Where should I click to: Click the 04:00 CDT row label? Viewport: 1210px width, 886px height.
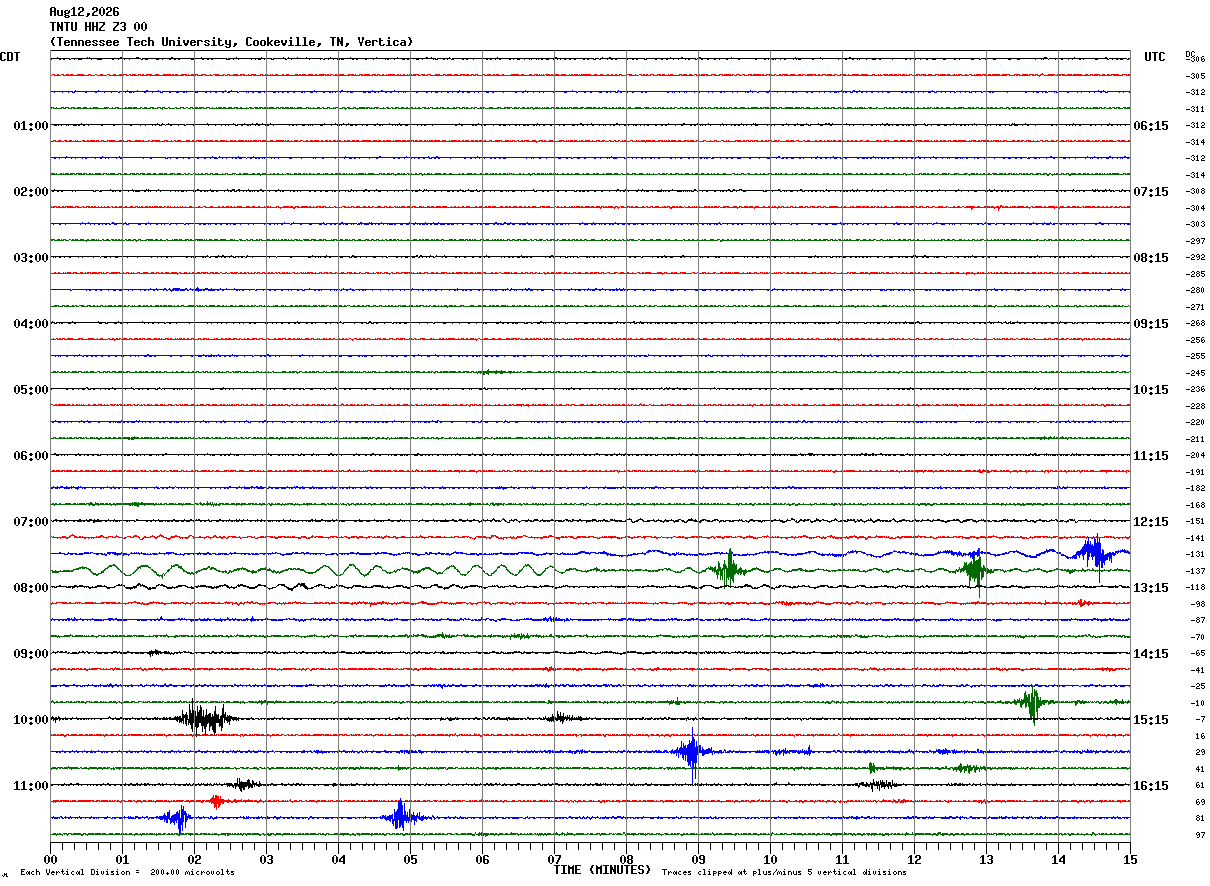pos(30,324)
